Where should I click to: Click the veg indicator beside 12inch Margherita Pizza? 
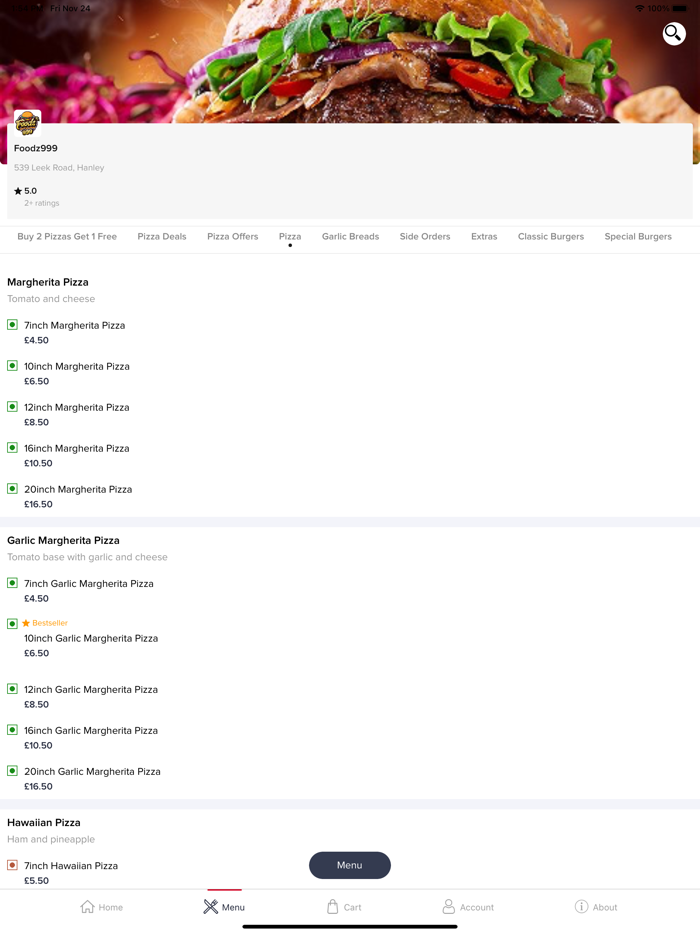point(12,407)
